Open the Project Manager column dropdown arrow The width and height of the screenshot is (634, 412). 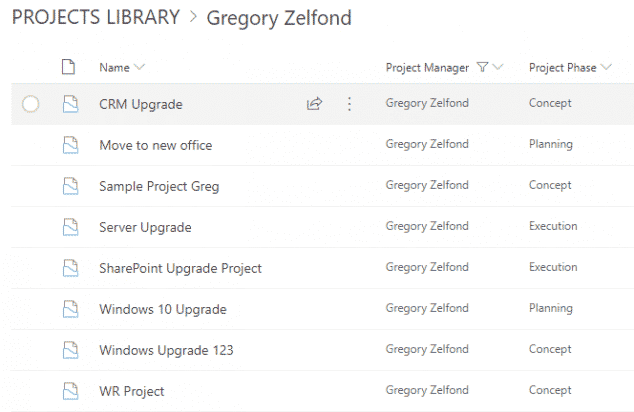(498, 67)
